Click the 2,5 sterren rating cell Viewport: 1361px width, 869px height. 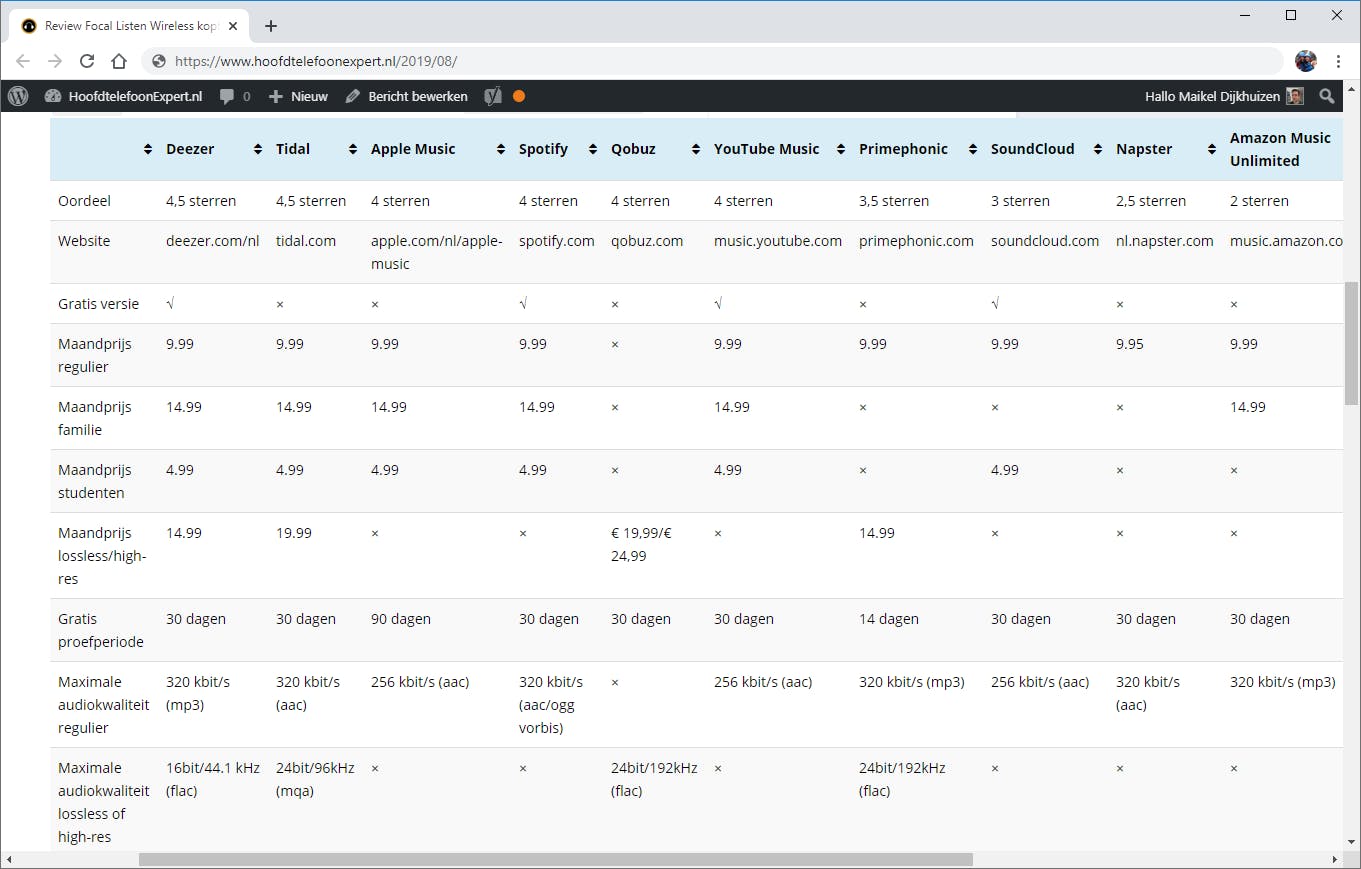tap(1151, 201)
